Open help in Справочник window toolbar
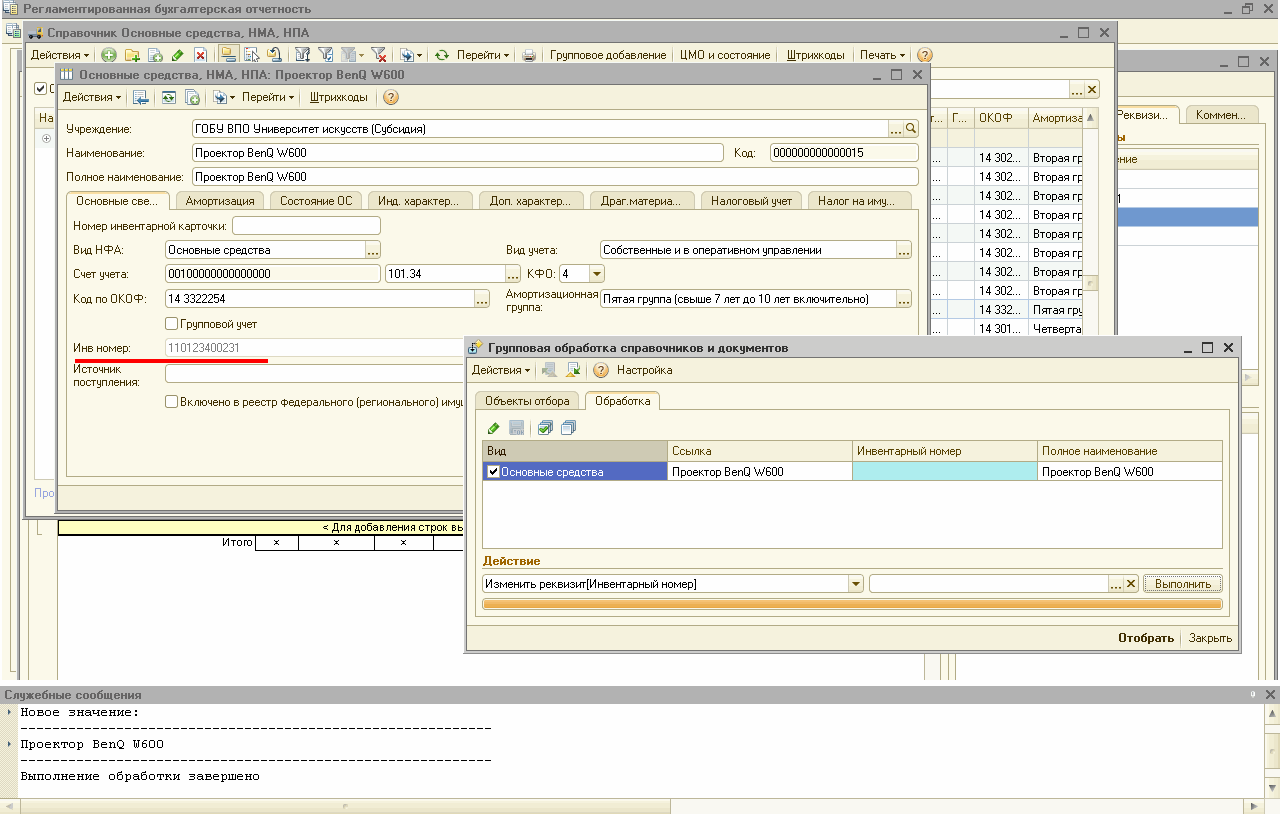The height and width of the screenshot is (814, 1280). point(925,55)
